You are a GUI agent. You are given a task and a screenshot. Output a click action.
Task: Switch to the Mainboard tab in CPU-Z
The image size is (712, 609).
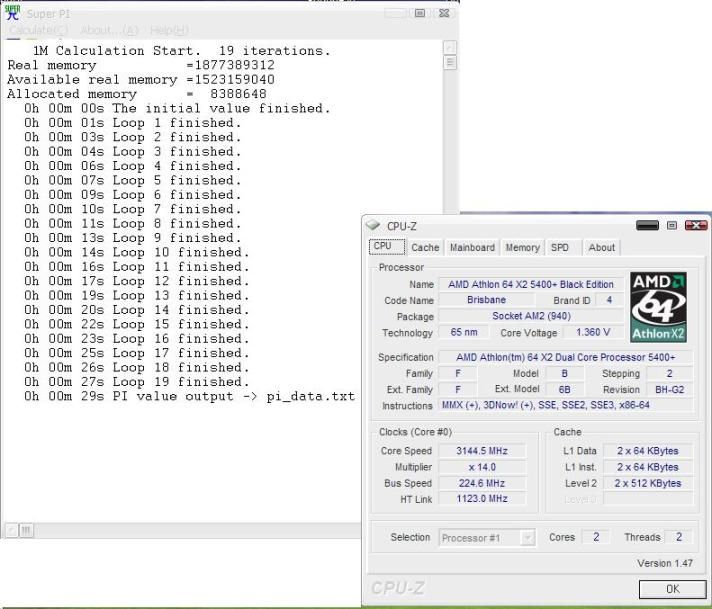pos(472,248)
